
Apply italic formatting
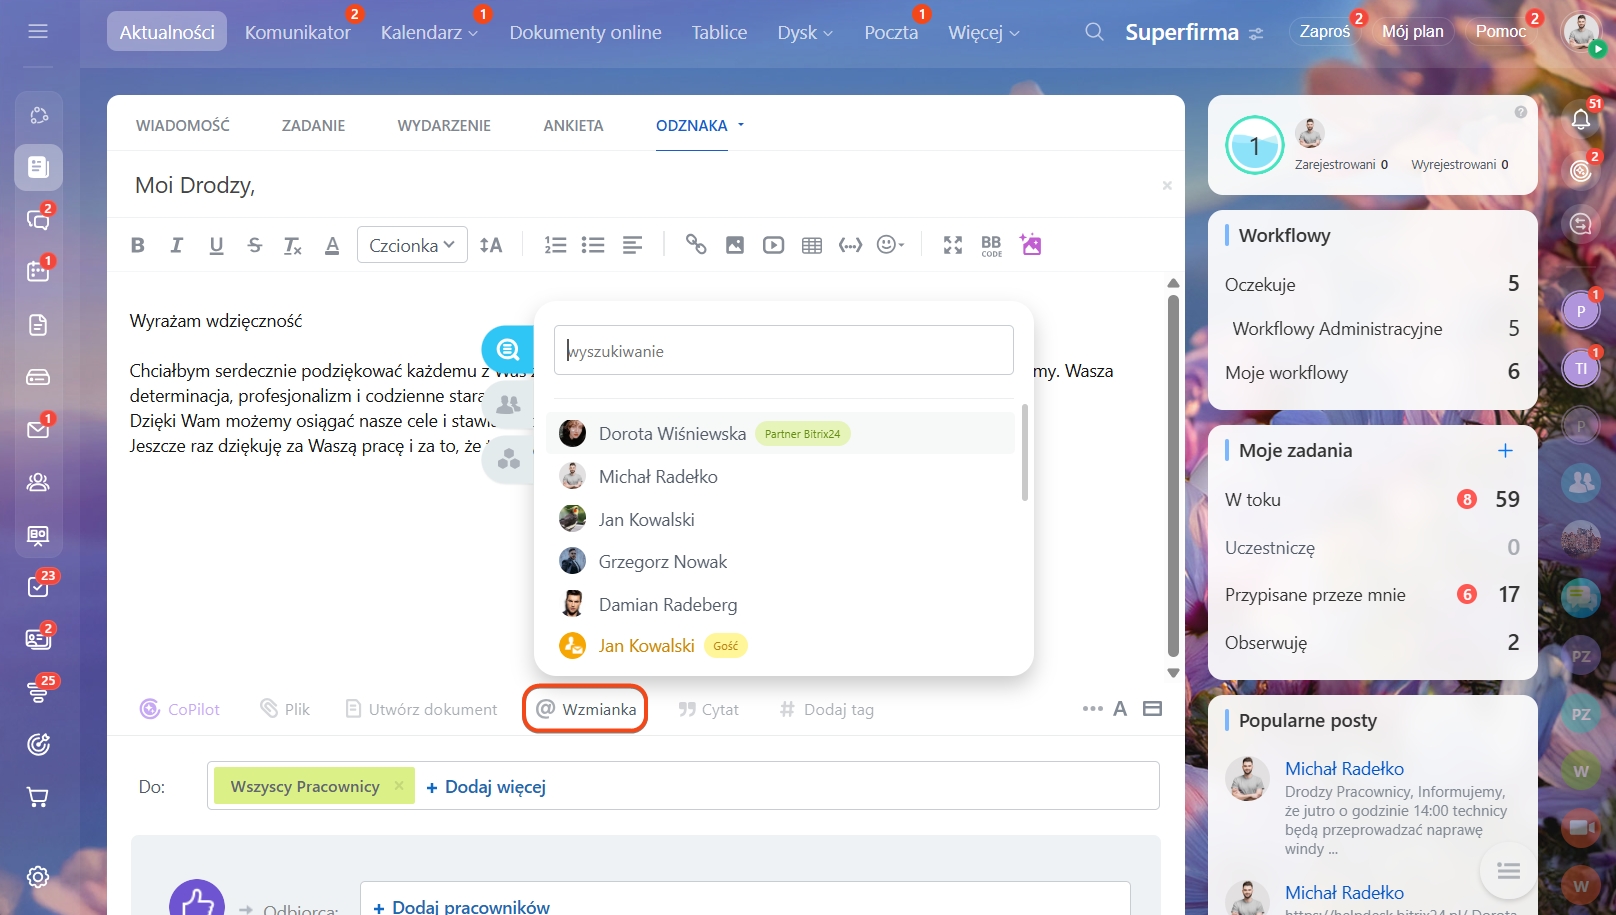177,245
